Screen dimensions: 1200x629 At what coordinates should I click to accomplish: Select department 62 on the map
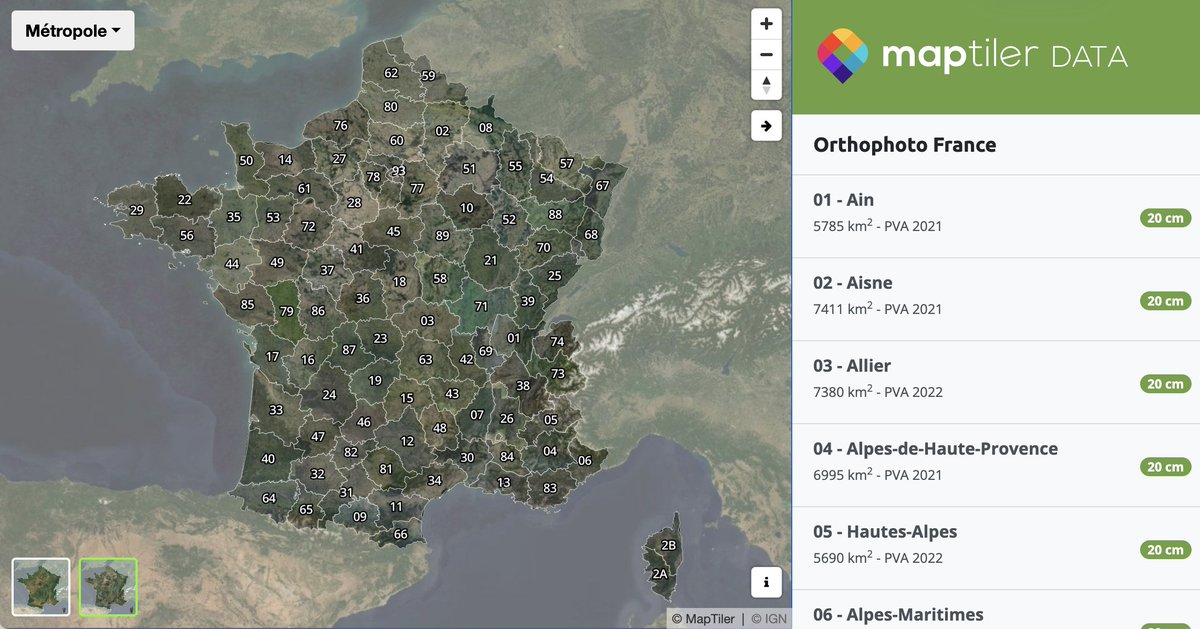[x=391, y=73]
